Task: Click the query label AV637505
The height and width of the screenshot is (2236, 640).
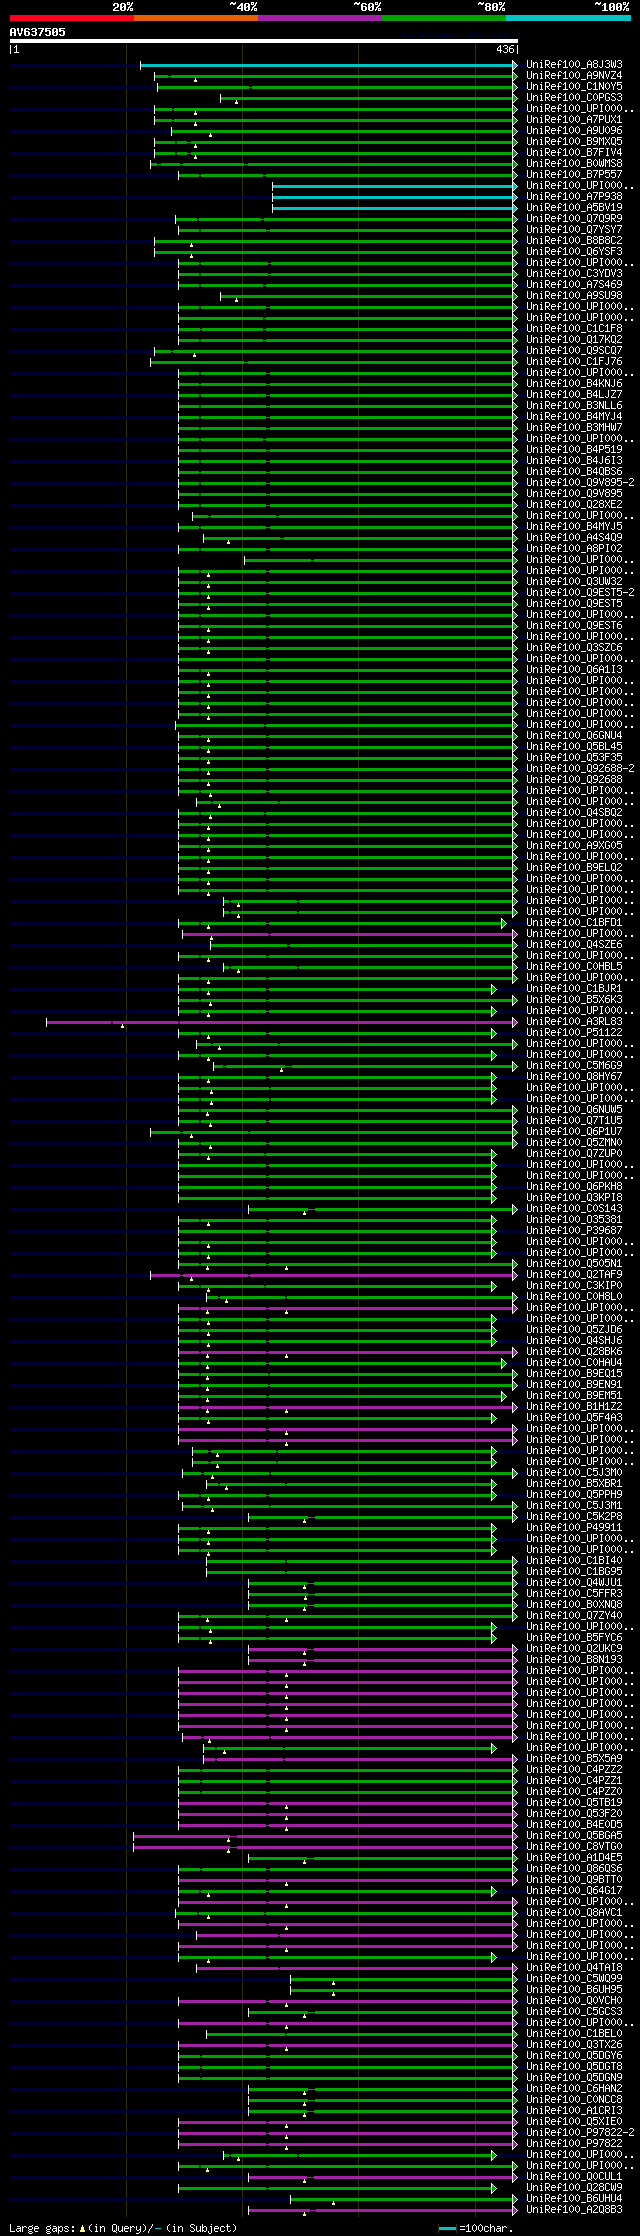Action: [38, 32]
